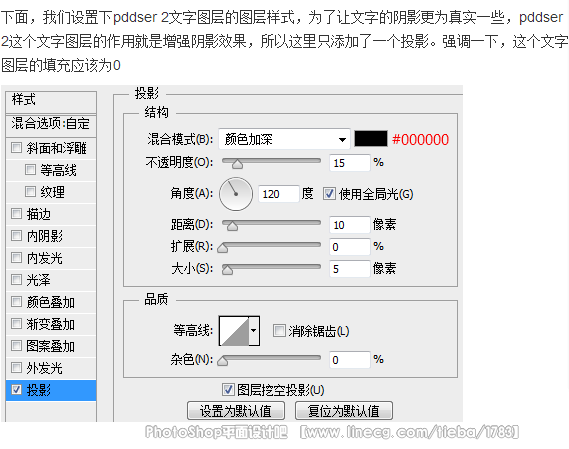Select the 渐变叠加 list entry

pyautogui.click(x=51, y=324)
